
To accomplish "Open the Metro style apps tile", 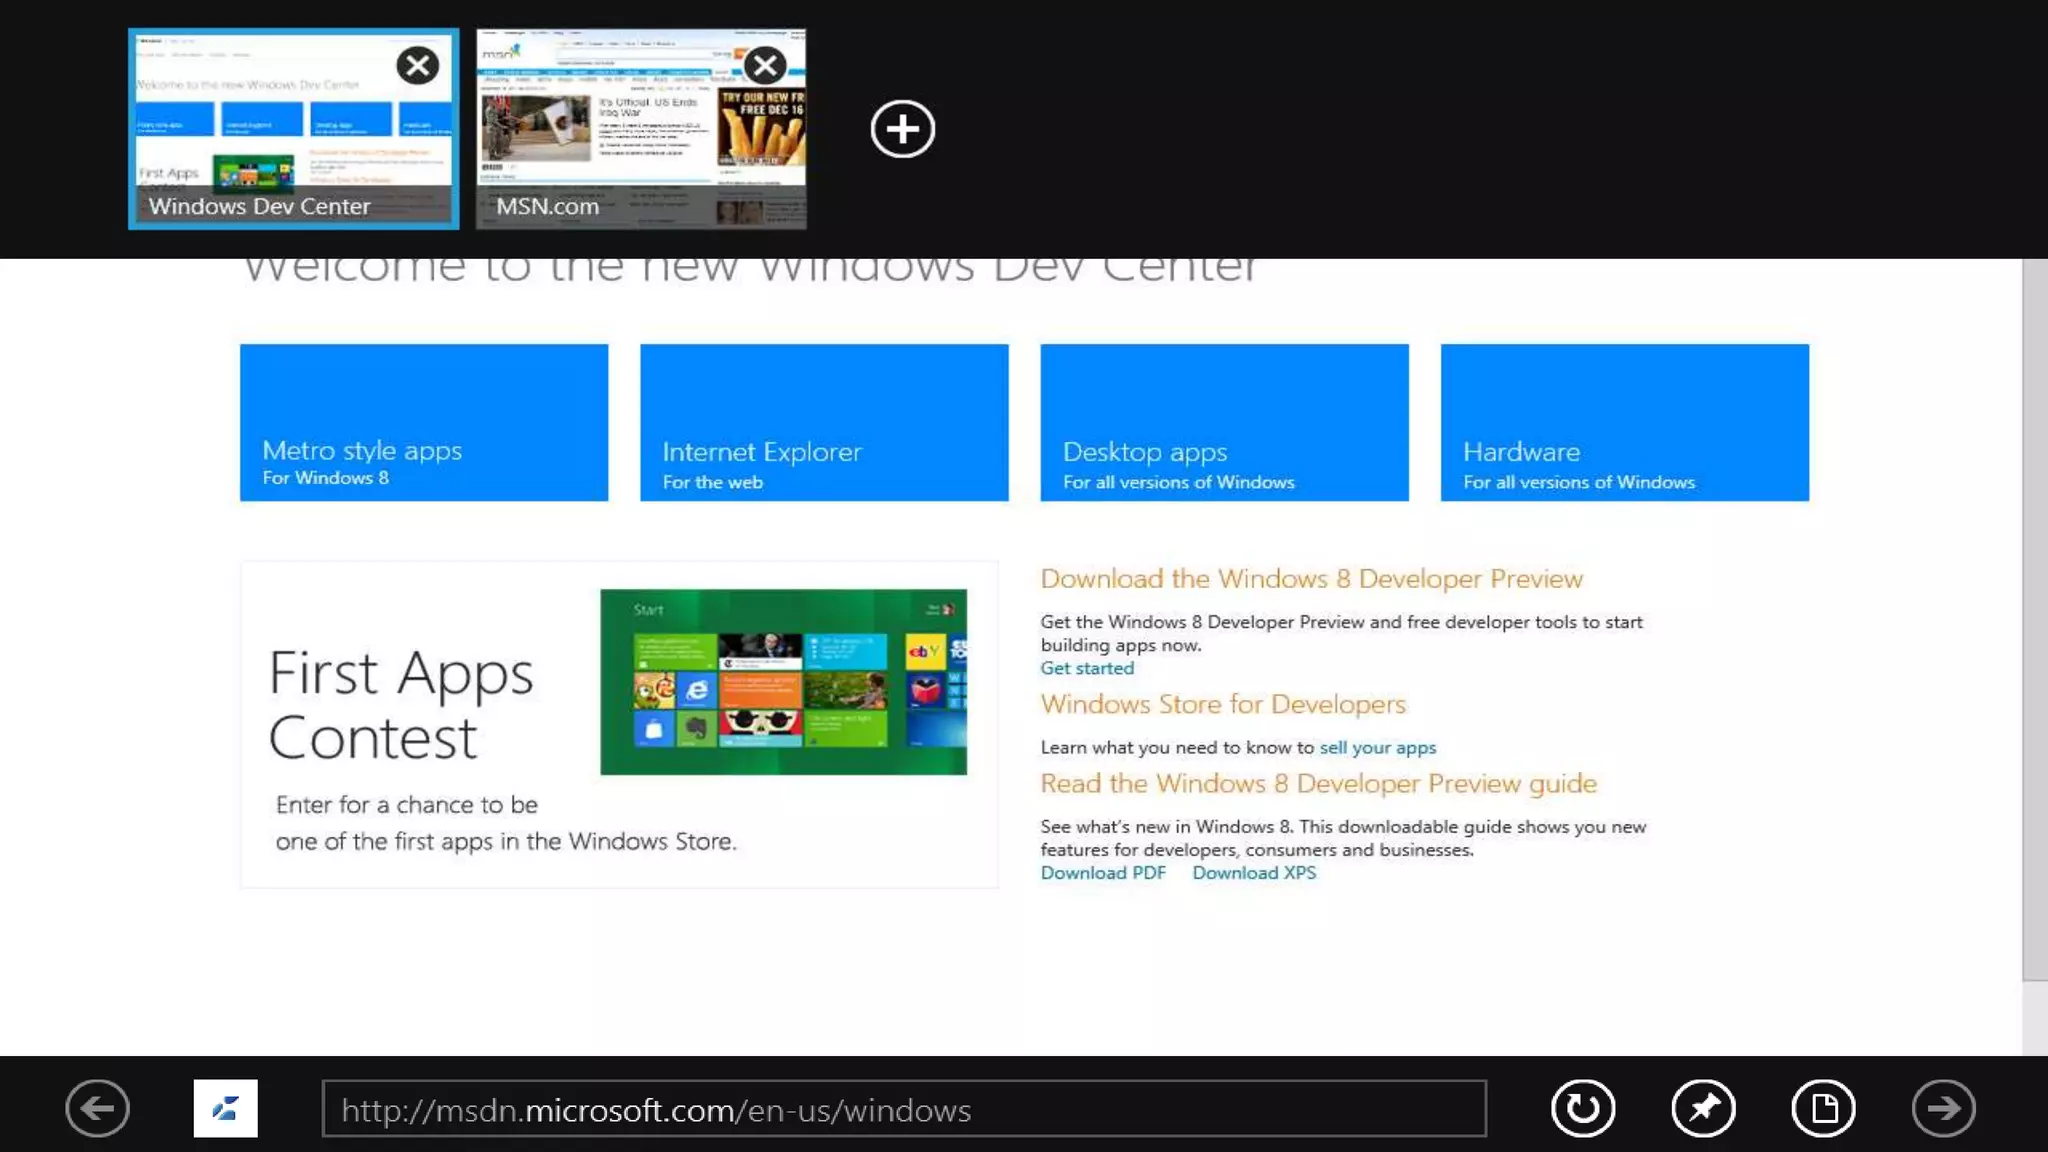I will pyautogui.click(x=424, y=422).
